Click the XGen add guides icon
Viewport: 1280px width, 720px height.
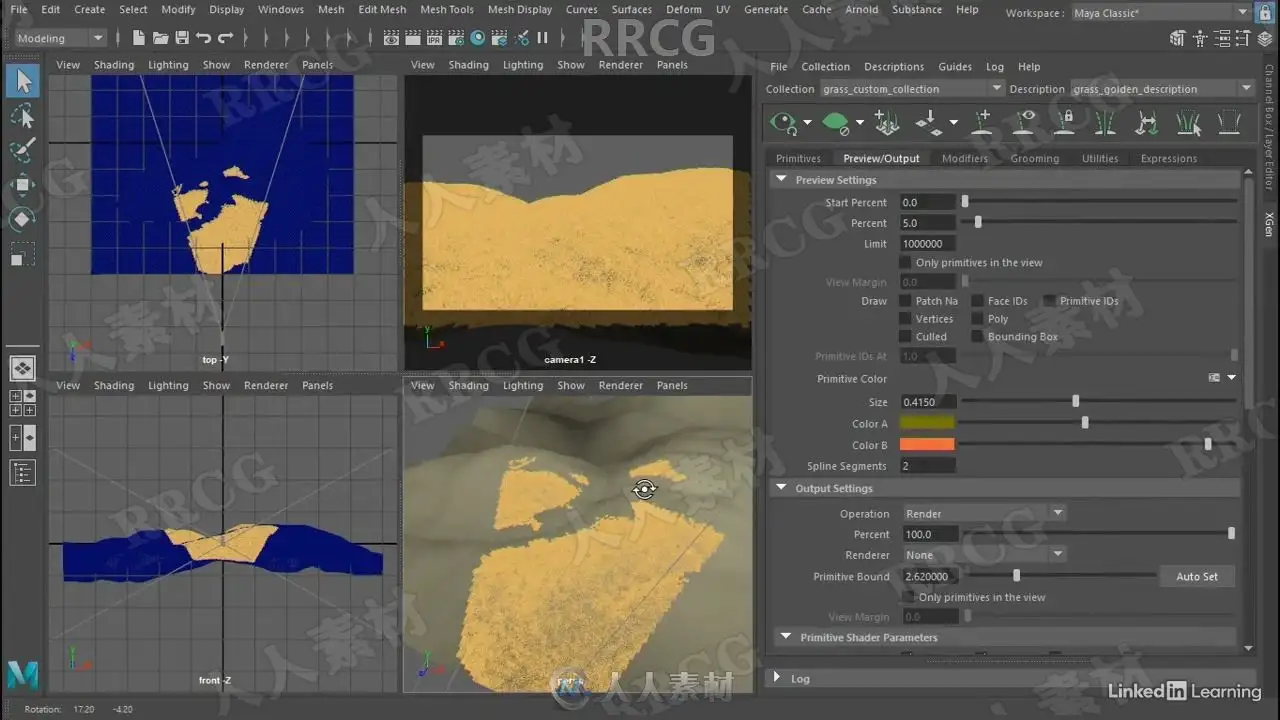(981, 123)
